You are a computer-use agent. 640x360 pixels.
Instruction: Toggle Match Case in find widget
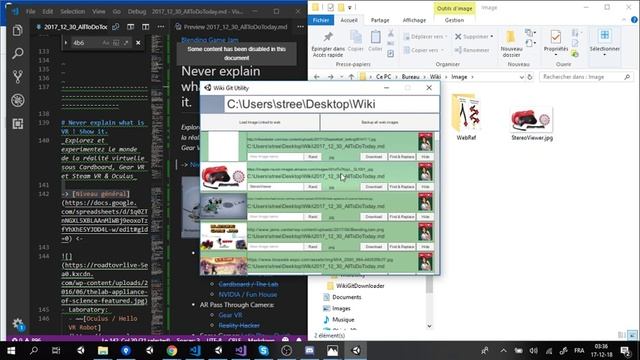[106, 42]
